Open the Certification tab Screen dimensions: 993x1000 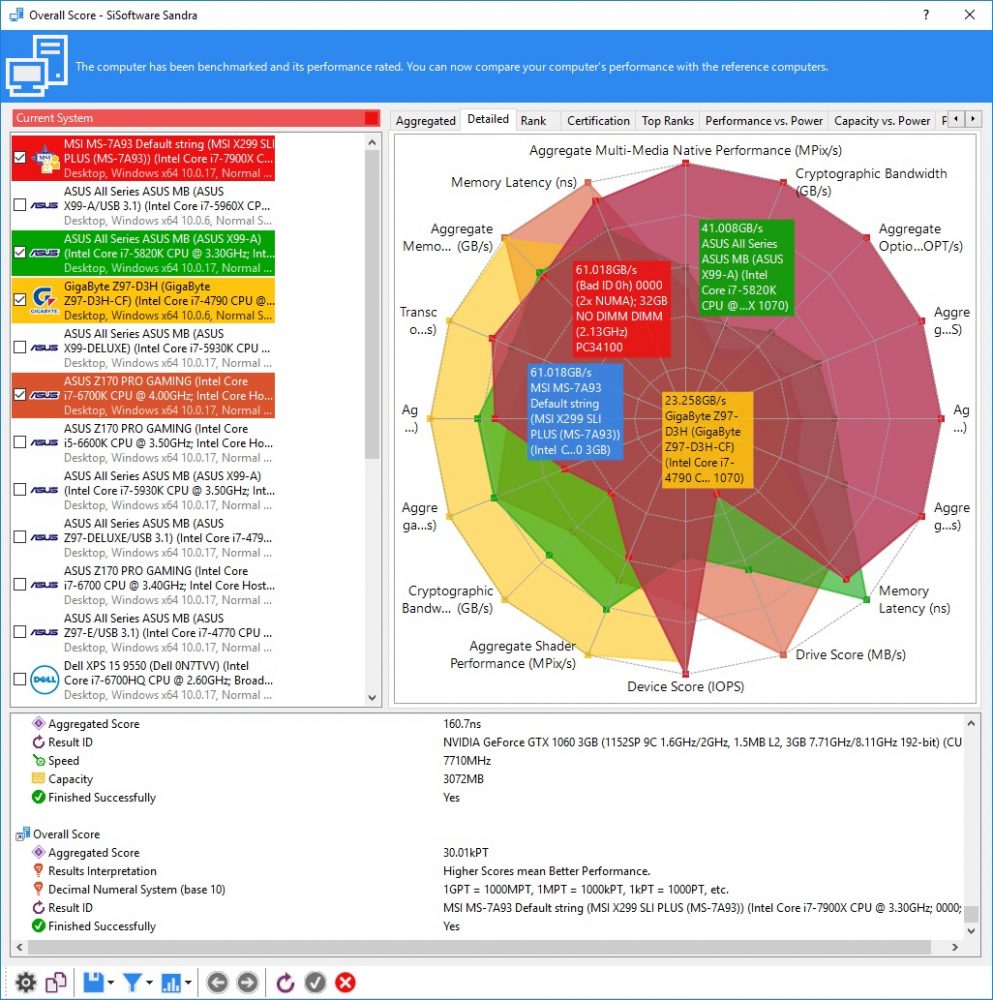click(598, 121)
